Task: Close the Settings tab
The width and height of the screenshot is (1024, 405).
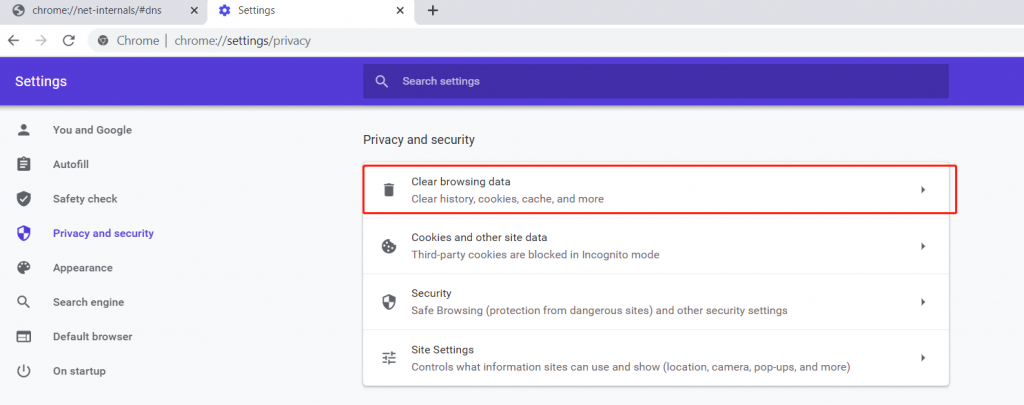Action: pyautogui.click(x=400, y=10)
